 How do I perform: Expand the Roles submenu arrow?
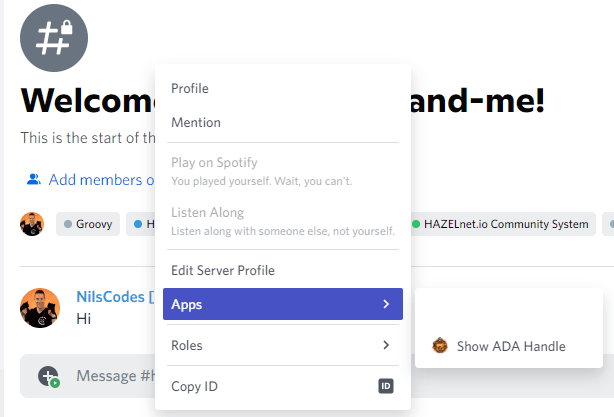[386, 345]
